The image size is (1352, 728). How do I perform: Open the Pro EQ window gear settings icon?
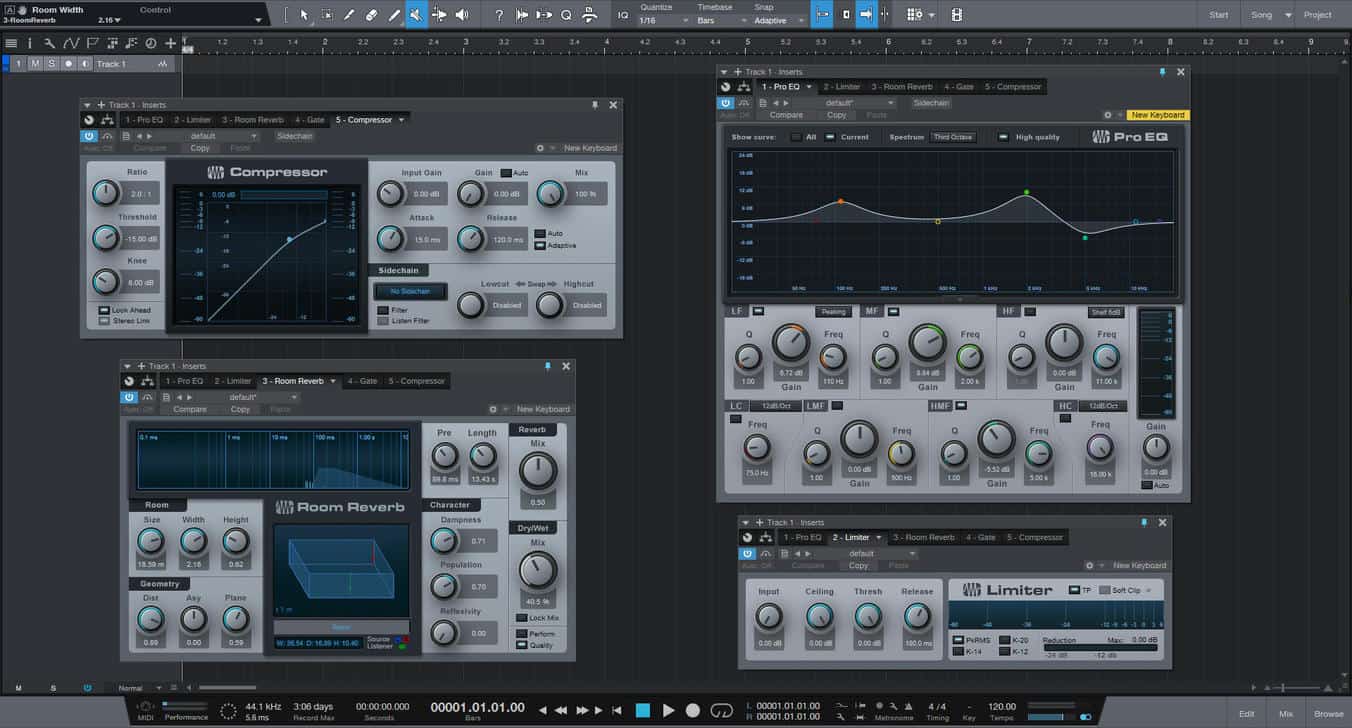[x=1107, y=115]
